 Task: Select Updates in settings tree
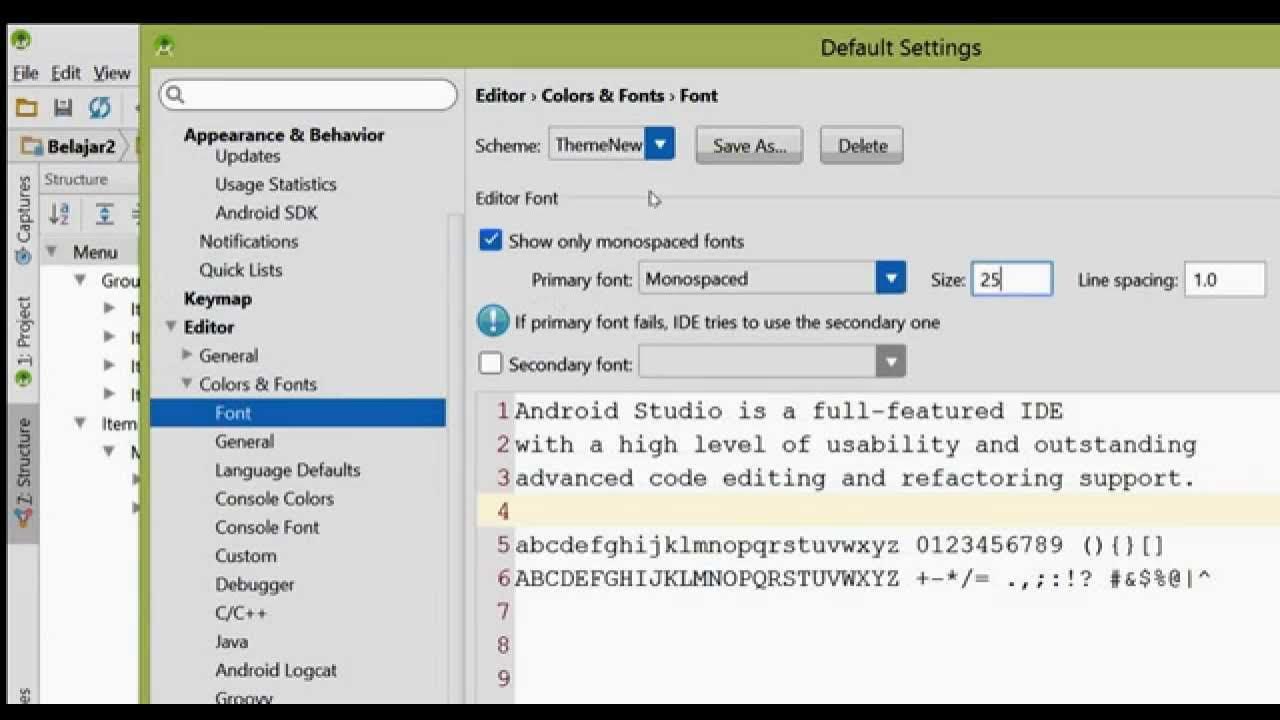247,156
